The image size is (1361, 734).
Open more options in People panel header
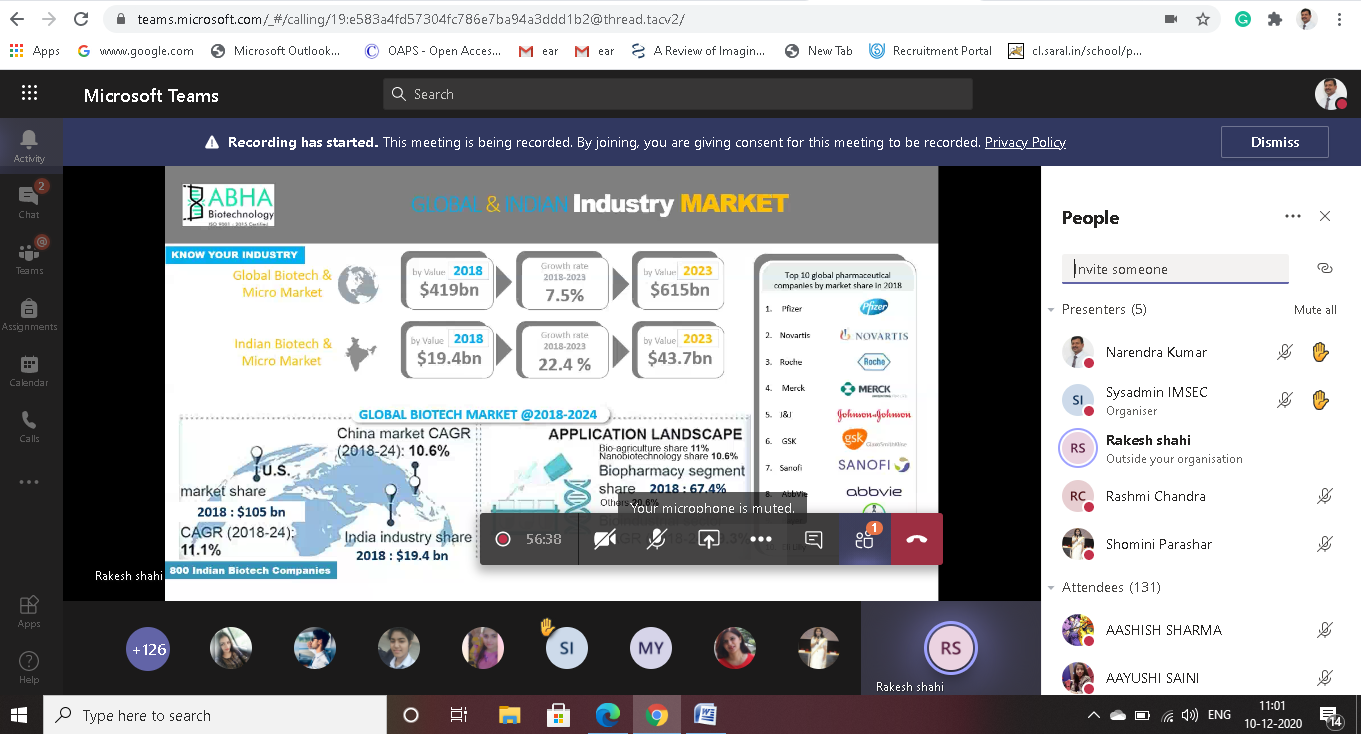(x=1293, y=217)
